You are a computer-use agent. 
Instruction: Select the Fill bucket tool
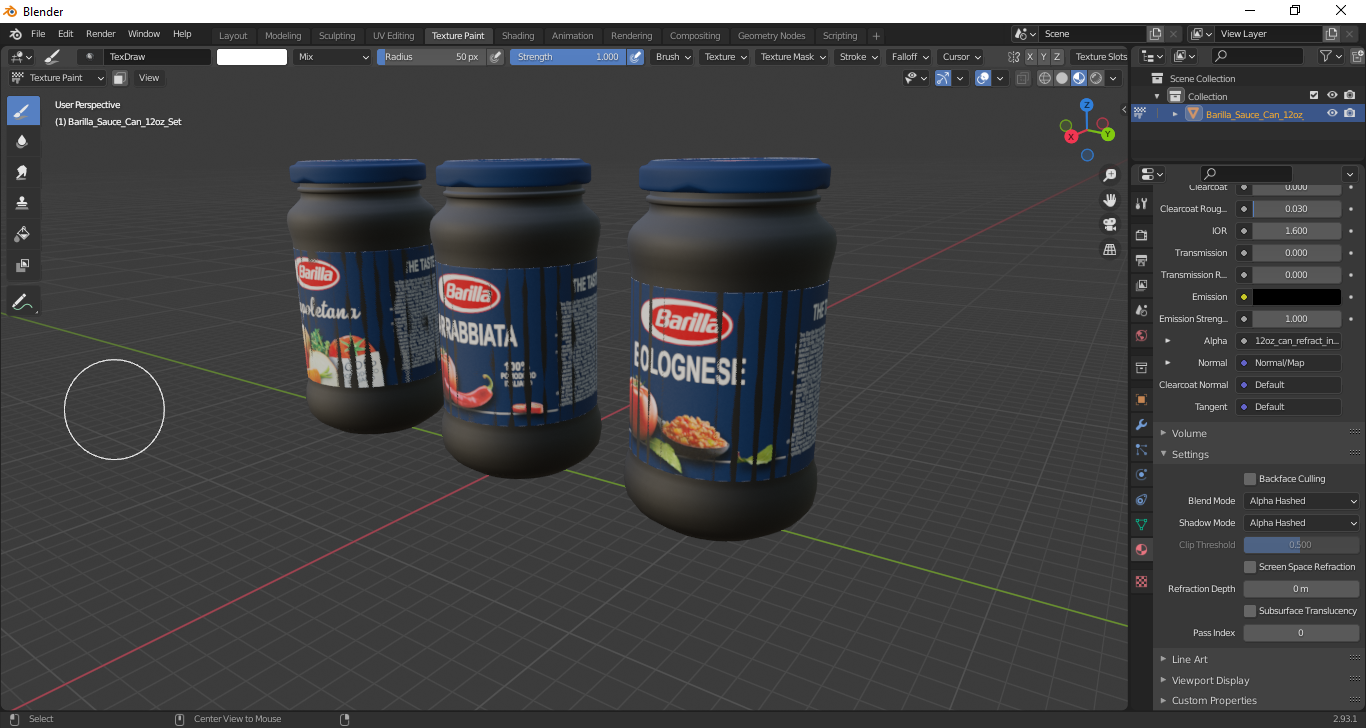(x=23, y=235)
